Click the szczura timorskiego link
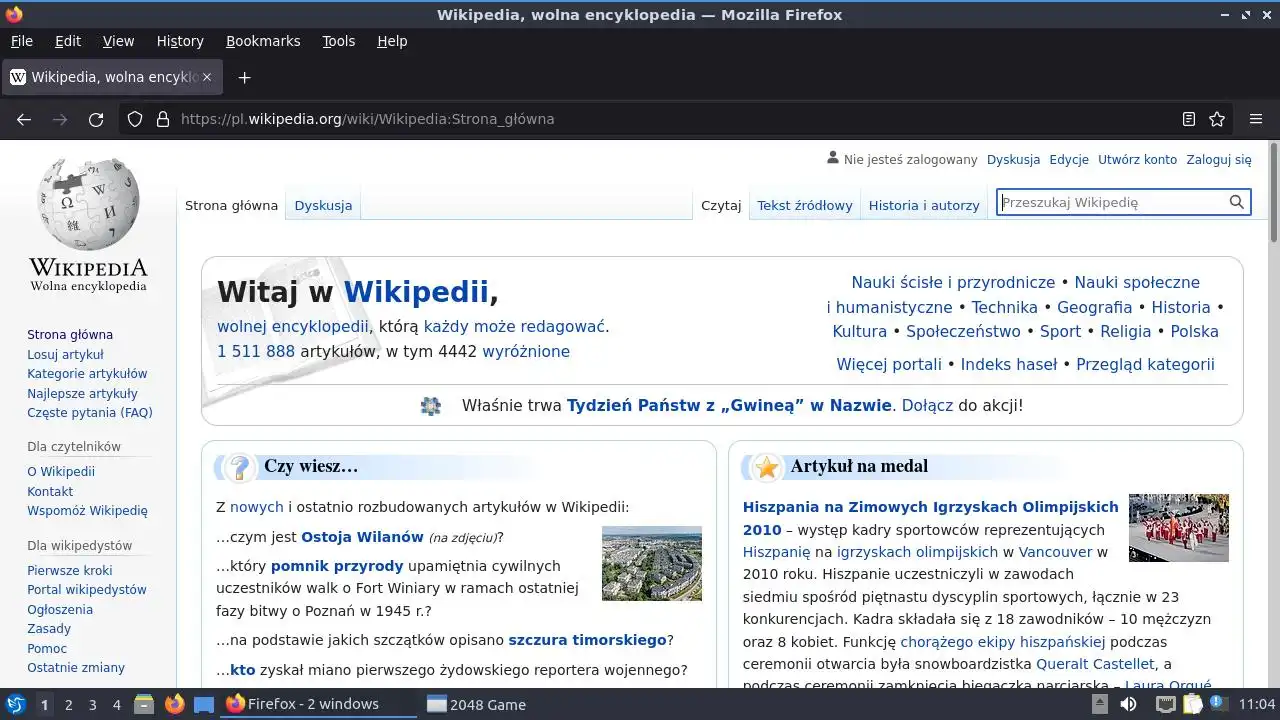Image resolution: width=1280 pixels, height=720 pixels. [587, 640]
